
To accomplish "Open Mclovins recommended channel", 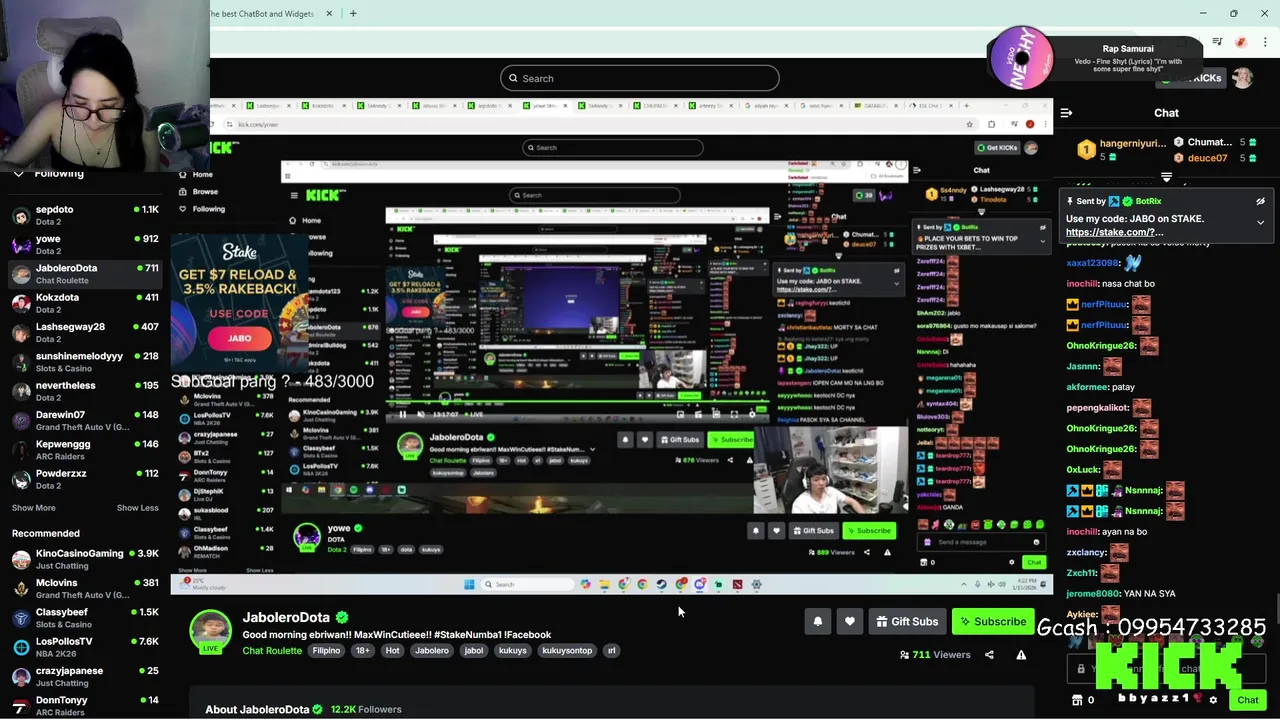I will 85,588.
